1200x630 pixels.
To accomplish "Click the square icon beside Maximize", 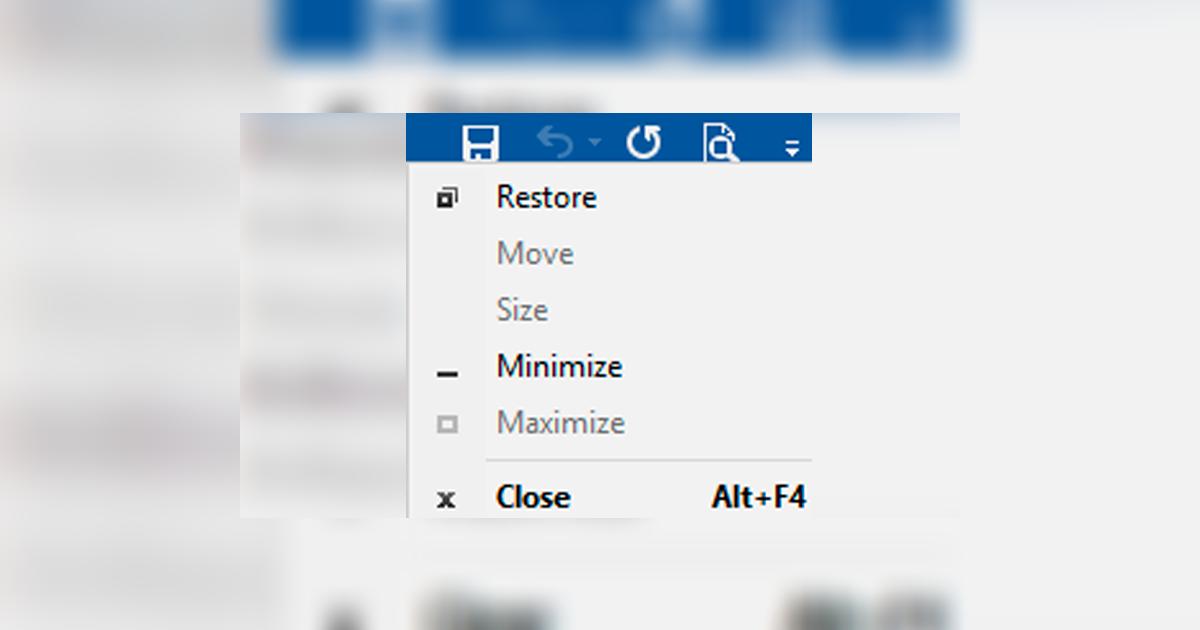I will [x=447, y=424].
